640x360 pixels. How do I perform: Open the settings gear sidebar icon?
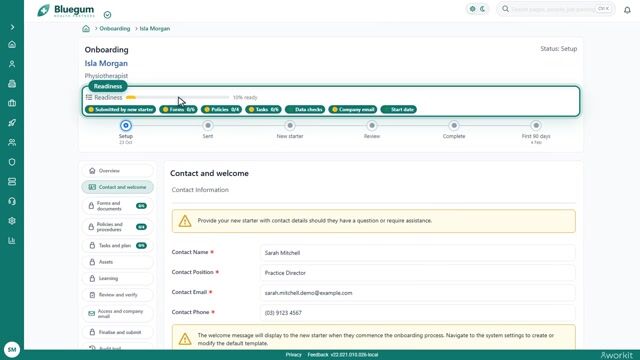point(12,221)
